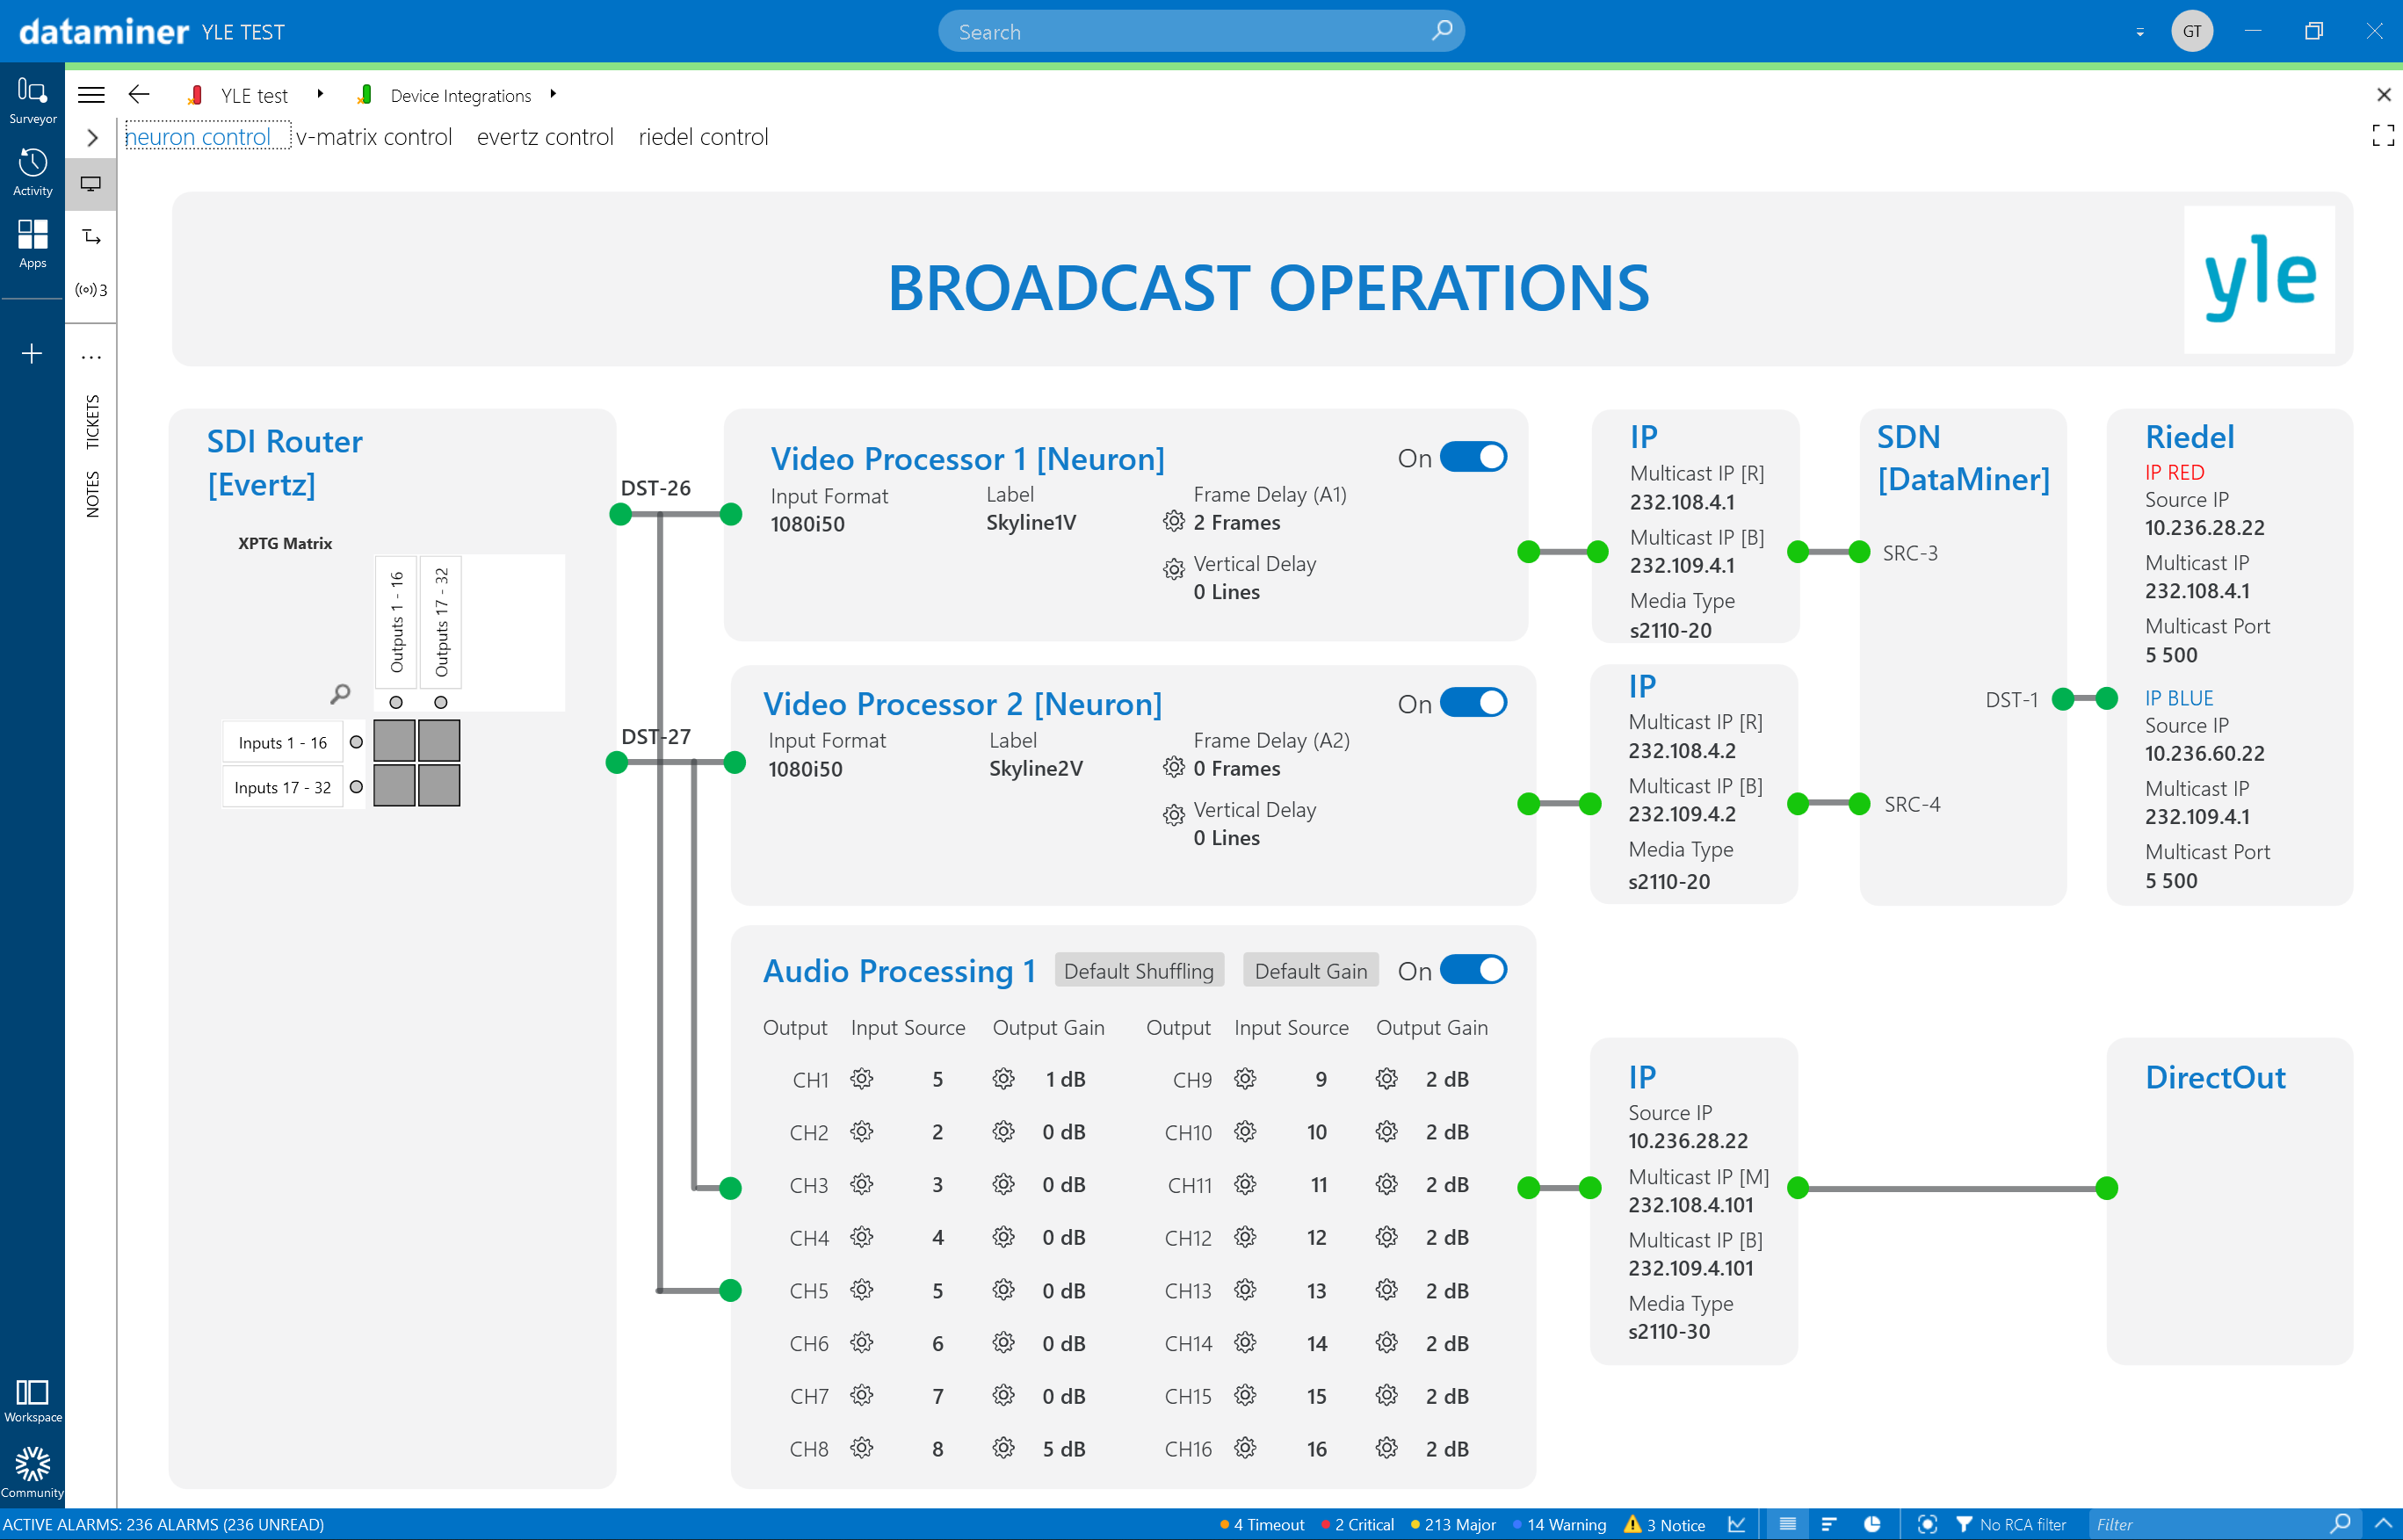
Task: Expand the sidebar with the chevron arrow
Action: (x=92, y=137)
